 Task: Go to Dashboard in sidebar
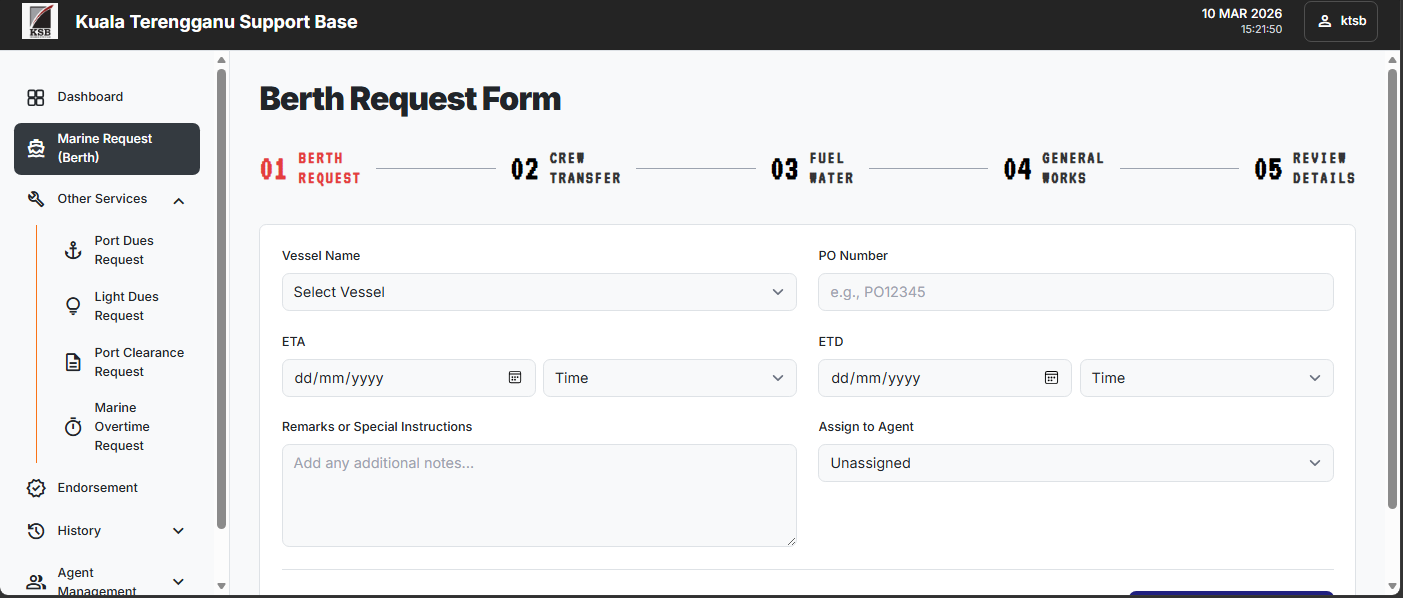(x=107, y=97)
